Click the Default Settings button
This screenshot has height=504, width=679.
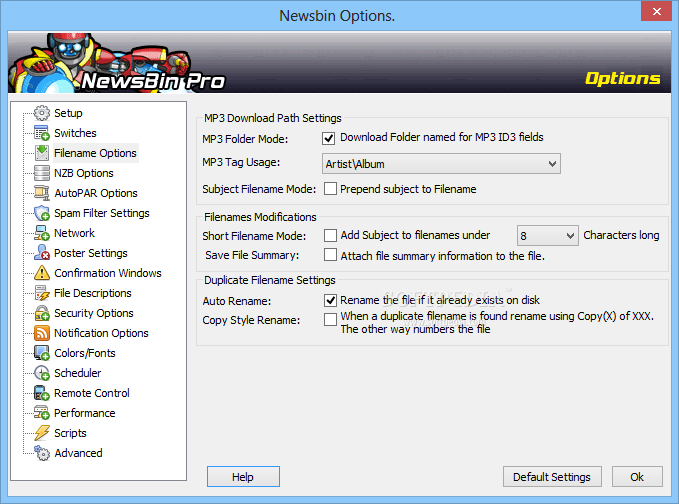point(552,477)
